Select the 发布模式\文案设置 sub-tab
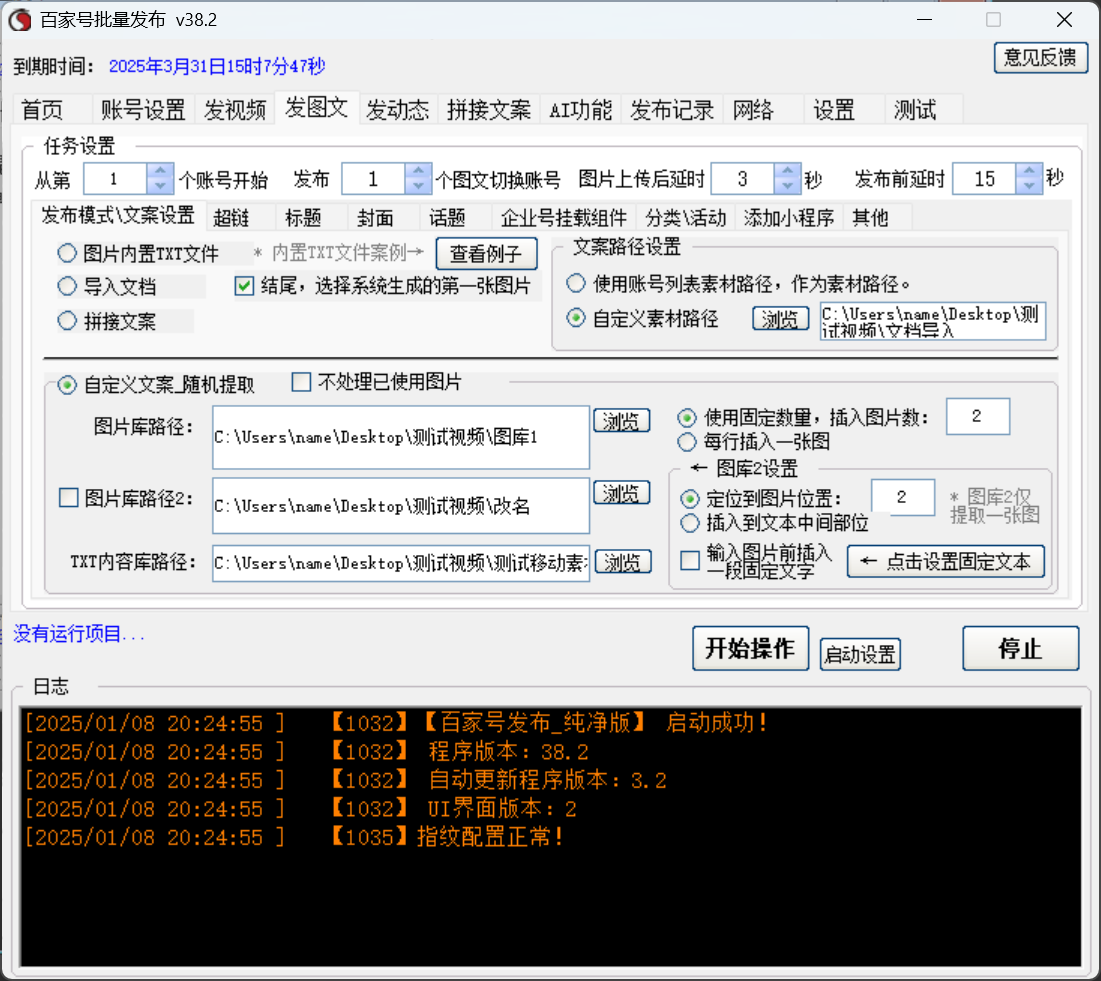 click(x=118, y=216)
